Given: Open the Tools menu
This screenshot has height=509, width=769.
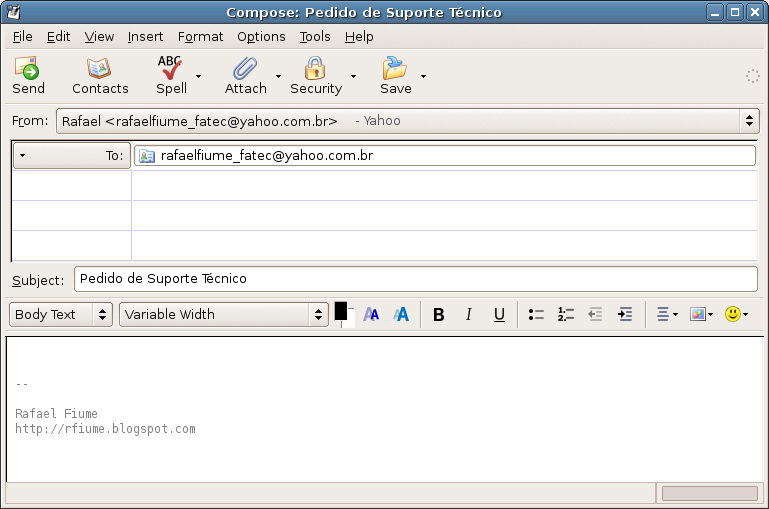Looking at the screenshot, I should click(315, 37).
